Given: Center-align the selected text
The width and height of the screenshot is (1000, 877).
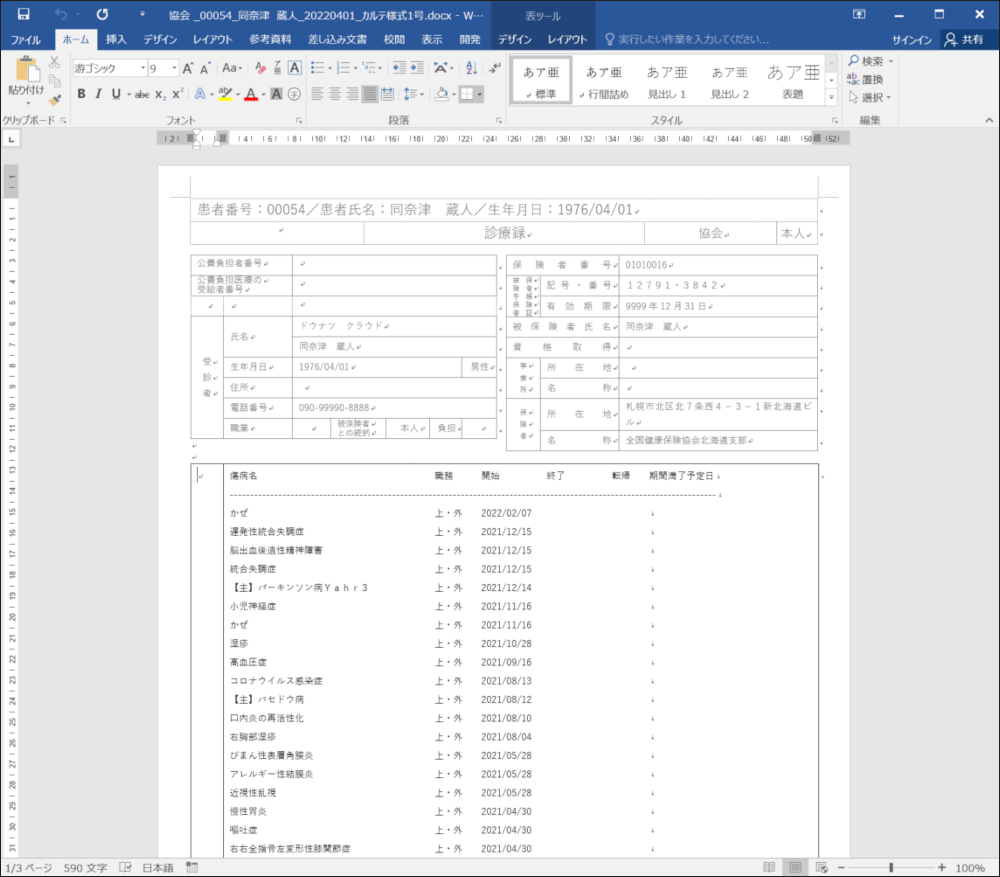Looking at the screenshot, I should (335, 94).
